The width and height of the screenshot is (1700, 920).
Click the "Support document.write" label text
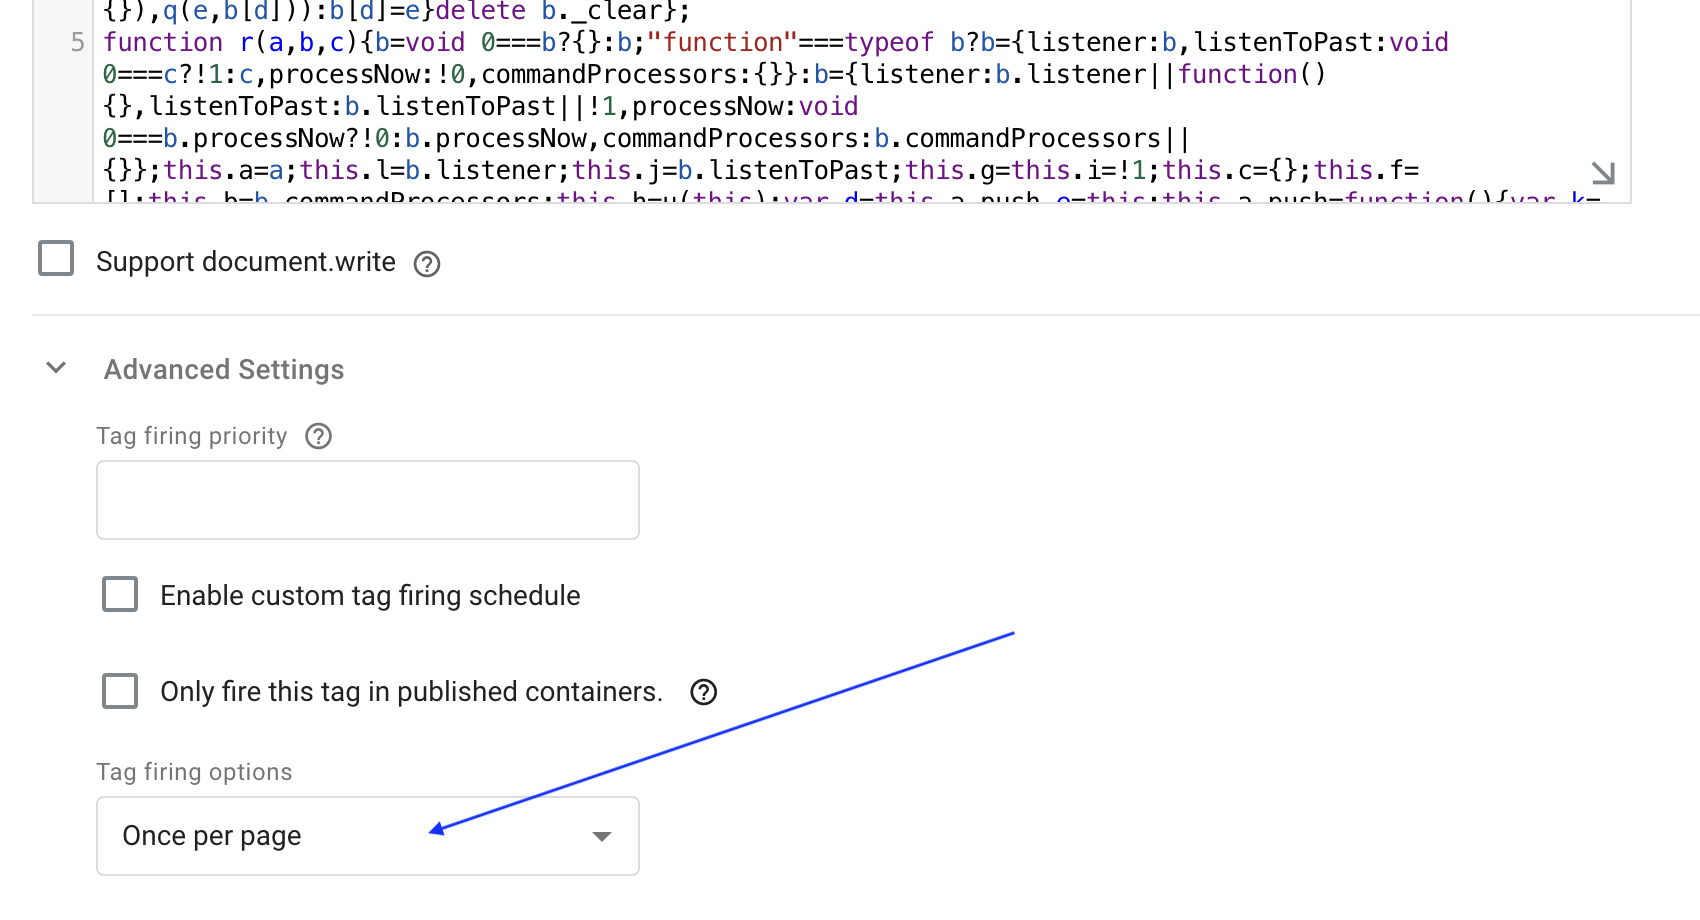(246, 262)
